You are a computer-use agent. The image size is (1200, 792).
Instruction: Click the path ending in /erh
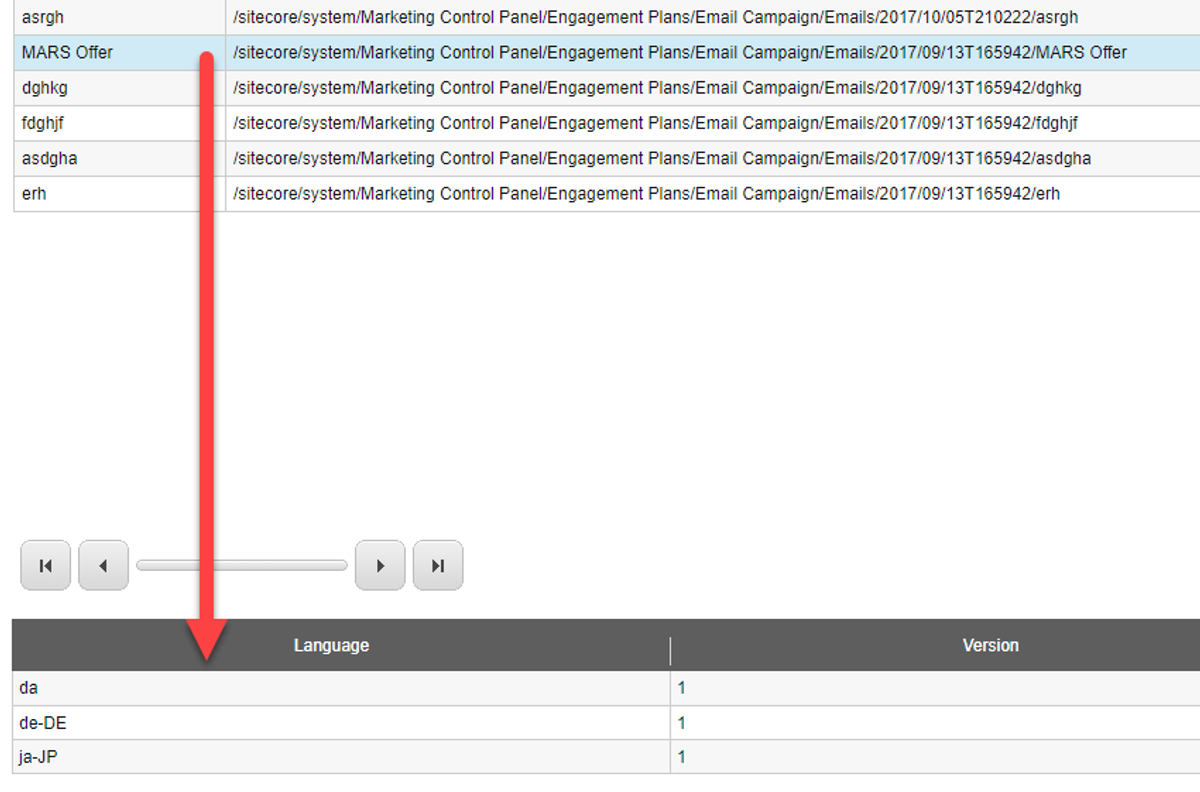click(x=646, y=194)
